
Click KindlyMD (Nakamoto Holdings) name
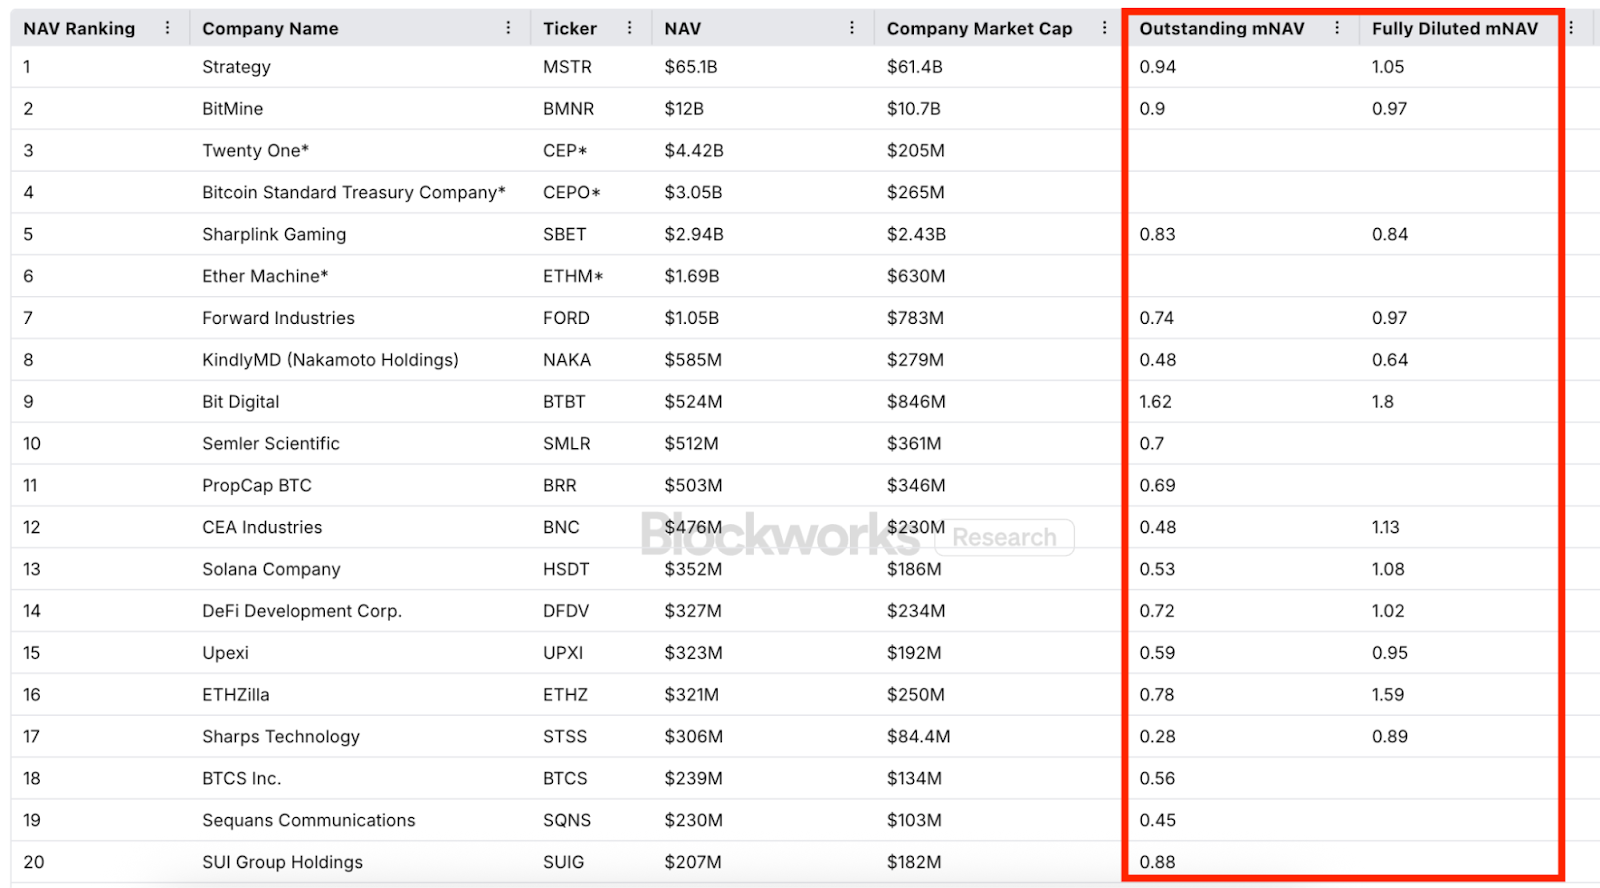pos(330,360)
